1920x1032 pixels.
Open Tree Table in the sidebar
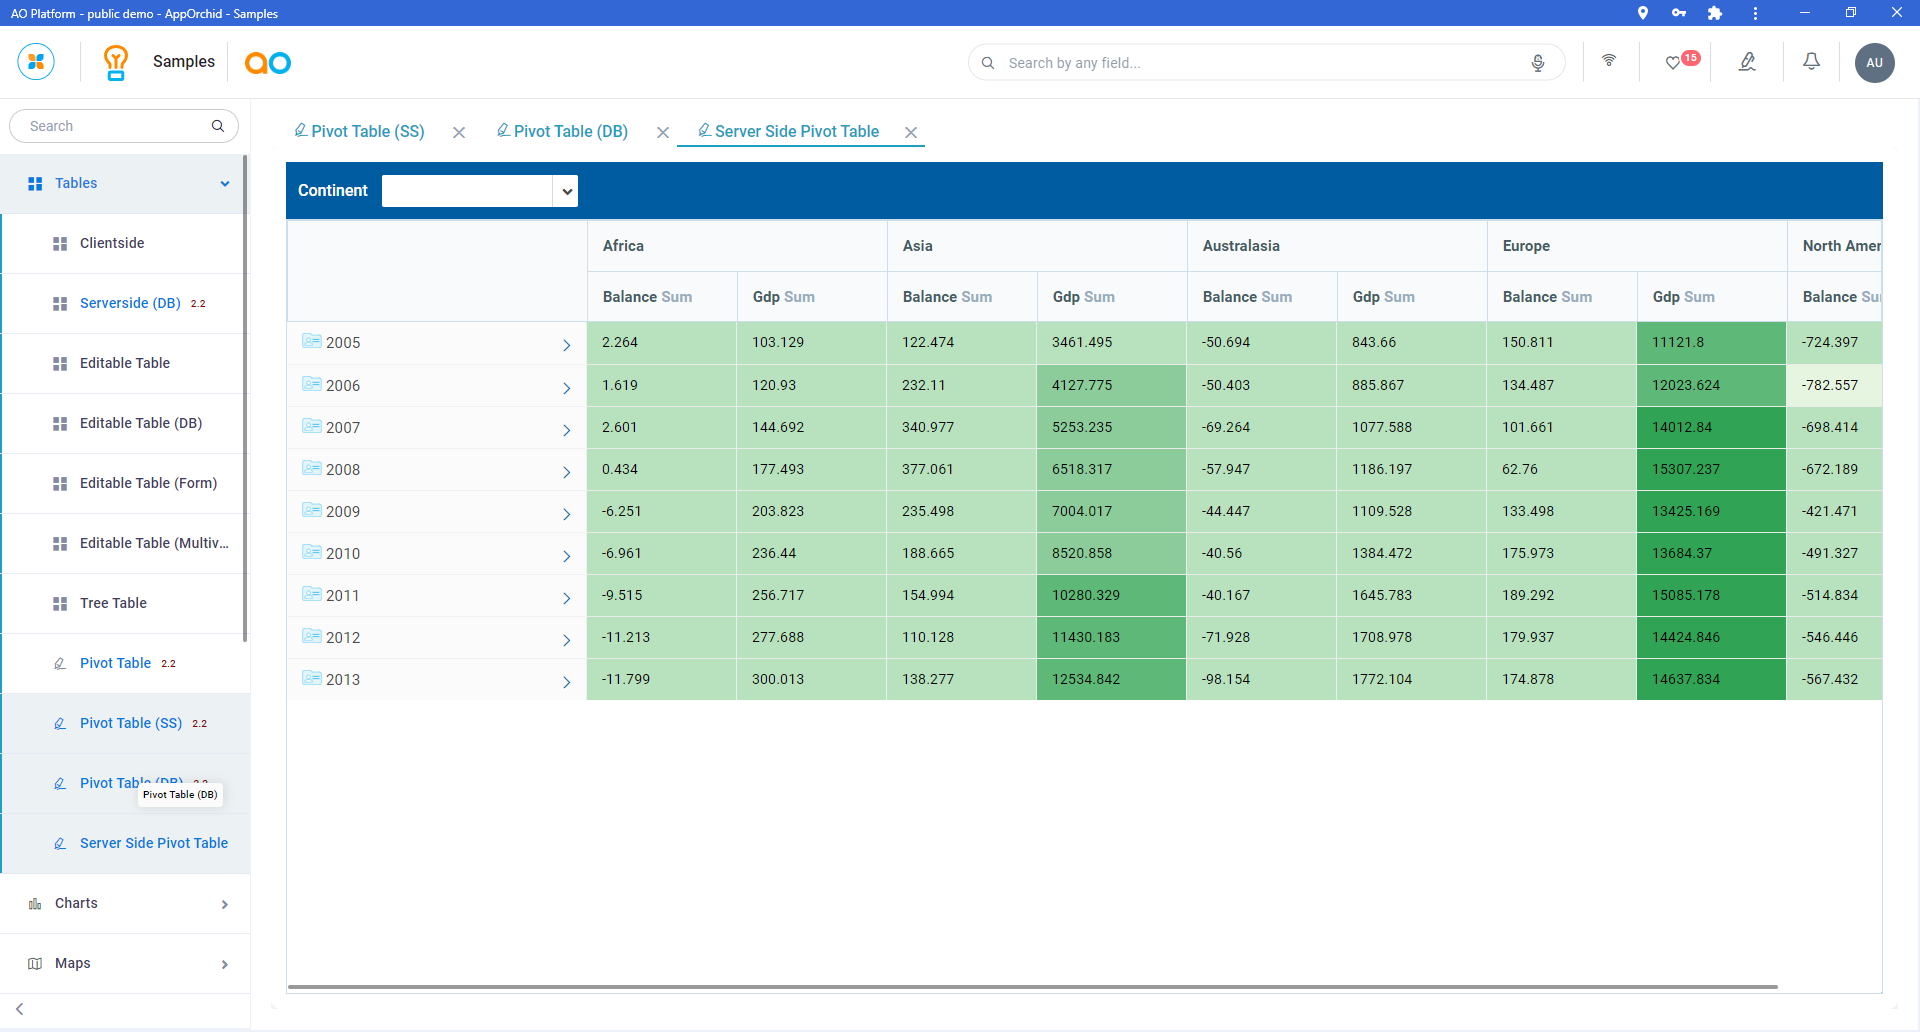click(x=113, y=603)
